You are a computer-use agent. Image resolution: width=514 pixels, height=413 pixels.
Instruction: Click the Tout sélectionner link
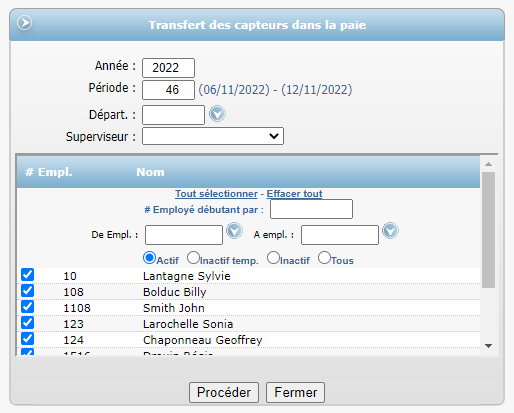point(216,194)
